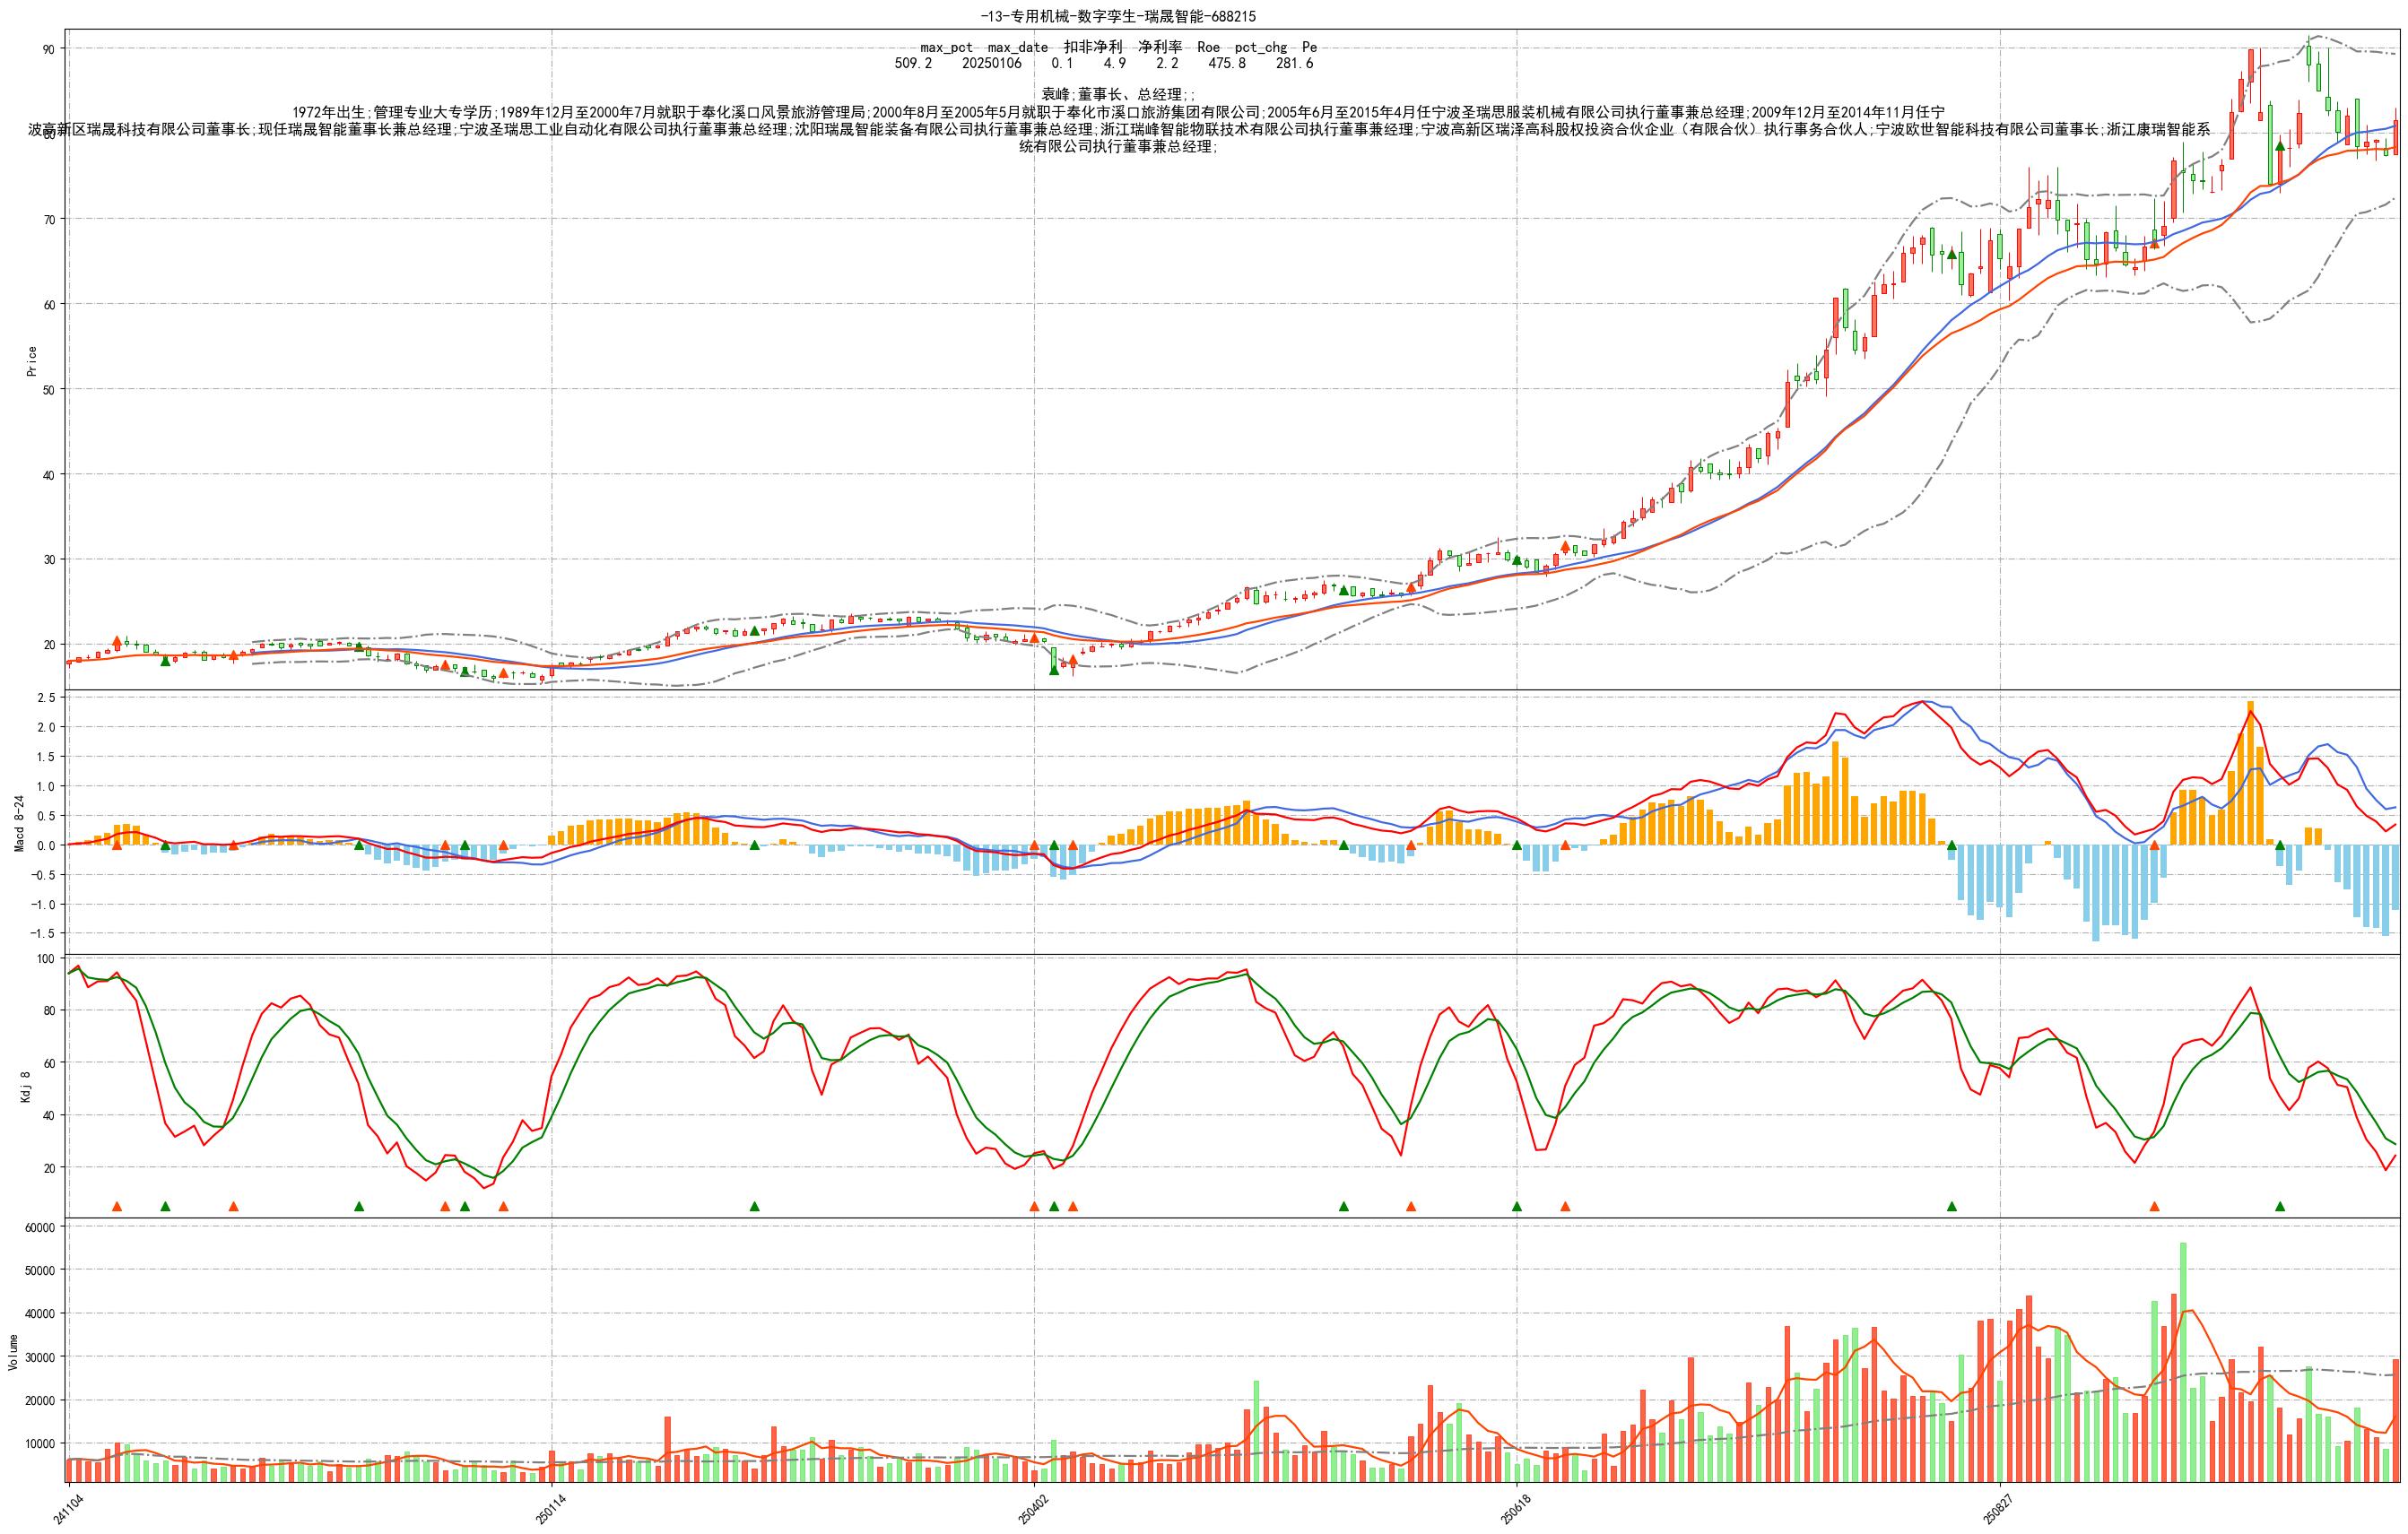This screenshot has width=2408, height=1534.
Task: Click the 241104 date label on the x-axis
Action: coord(69,1508)
